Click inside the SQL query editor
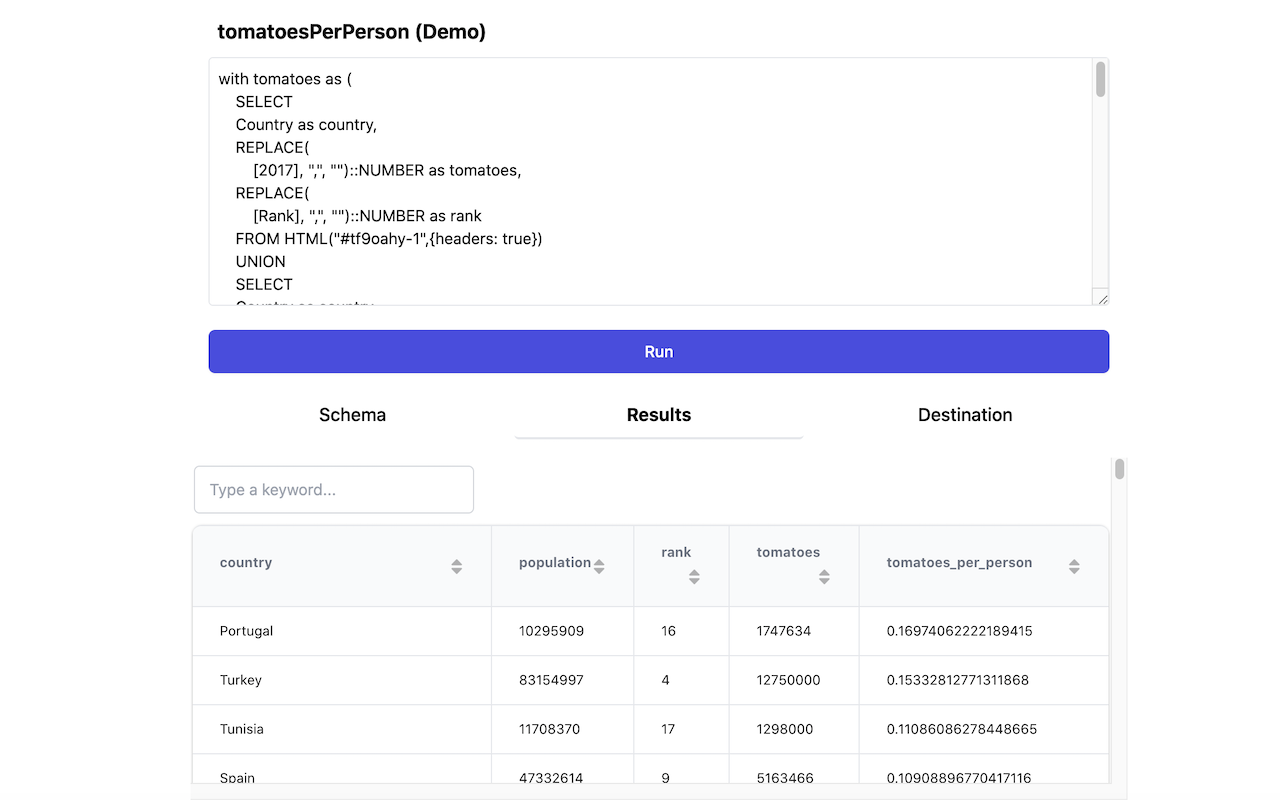This screenshot has width=1280, height=800. click(650, 180)
